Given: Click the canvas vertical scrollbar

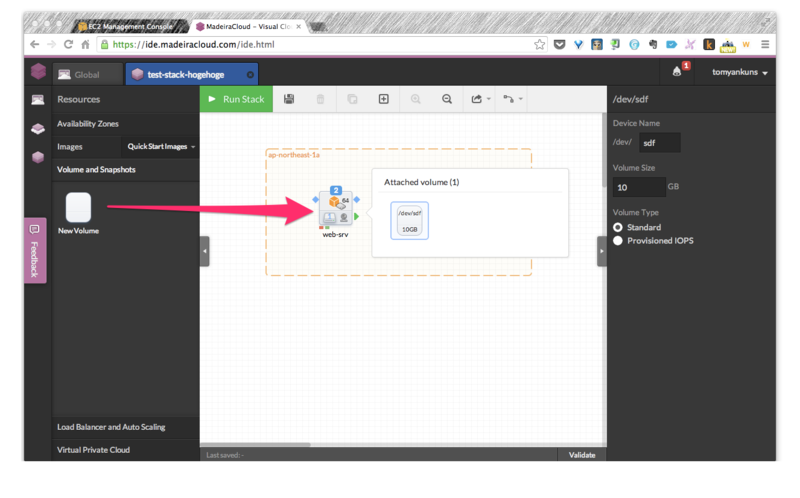Looking at the screenshot, I should click(604, 151).
